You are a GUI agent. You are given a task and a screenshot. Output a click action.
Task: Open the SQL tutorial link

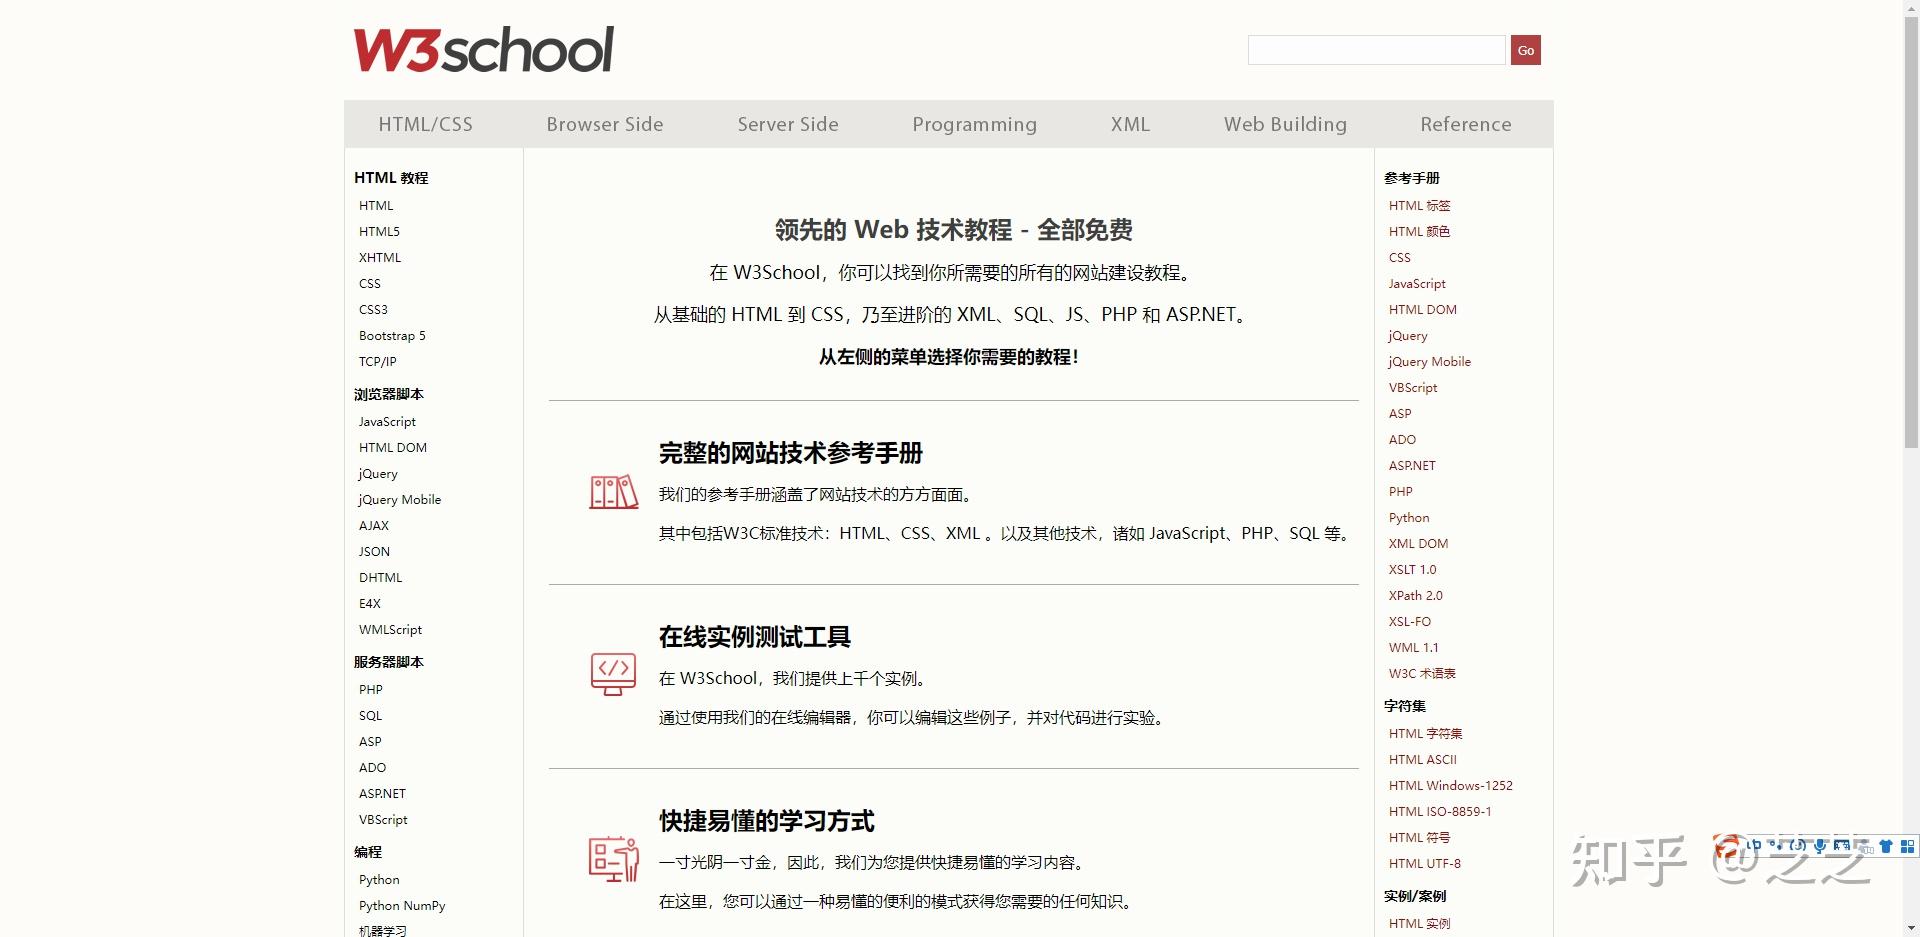(371, 715)
